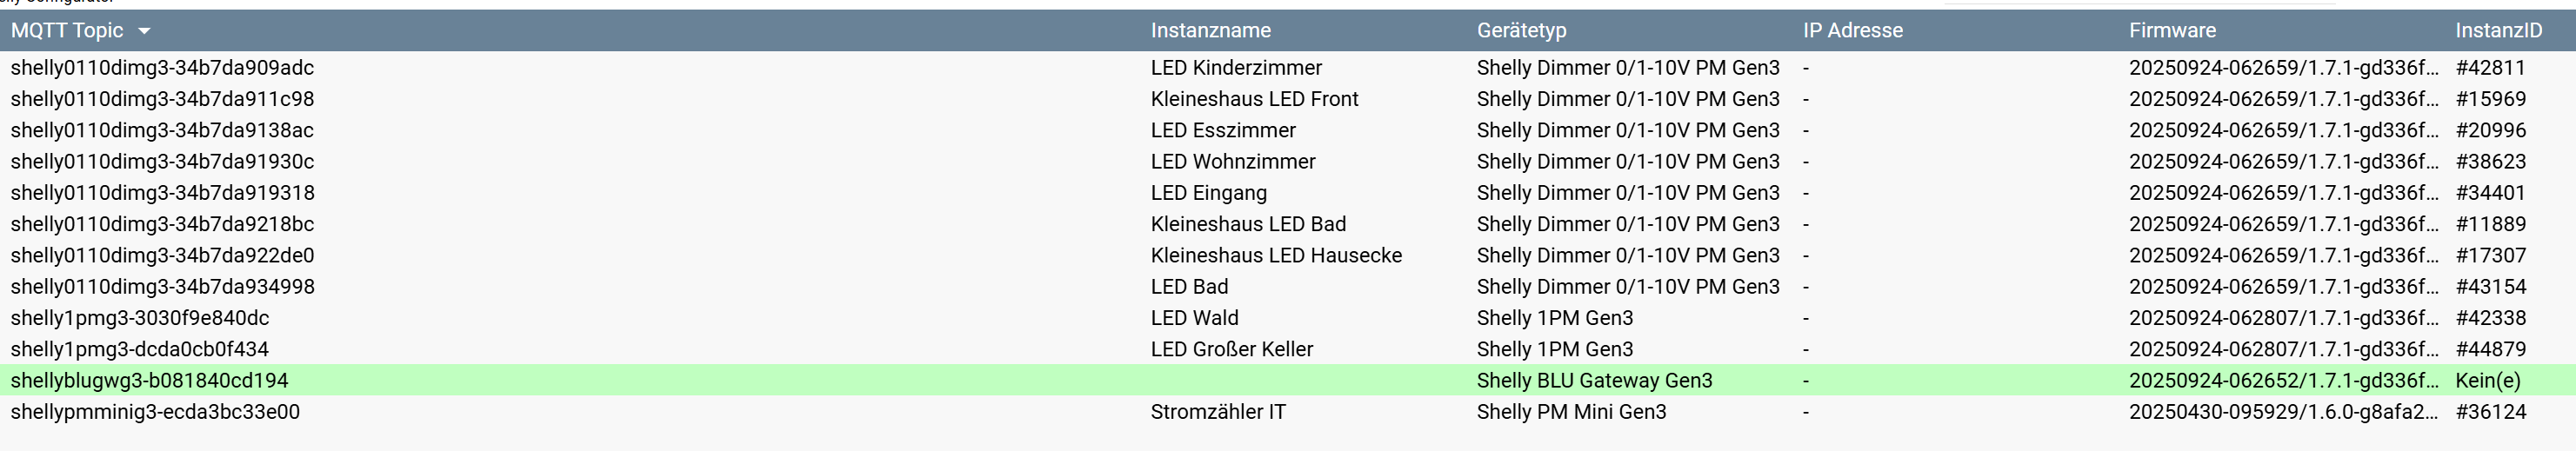The height and width of the screenshot is (451, 2576).
Task: Select the Kleineshaus LED Bad row
Action: [1248, 224]
